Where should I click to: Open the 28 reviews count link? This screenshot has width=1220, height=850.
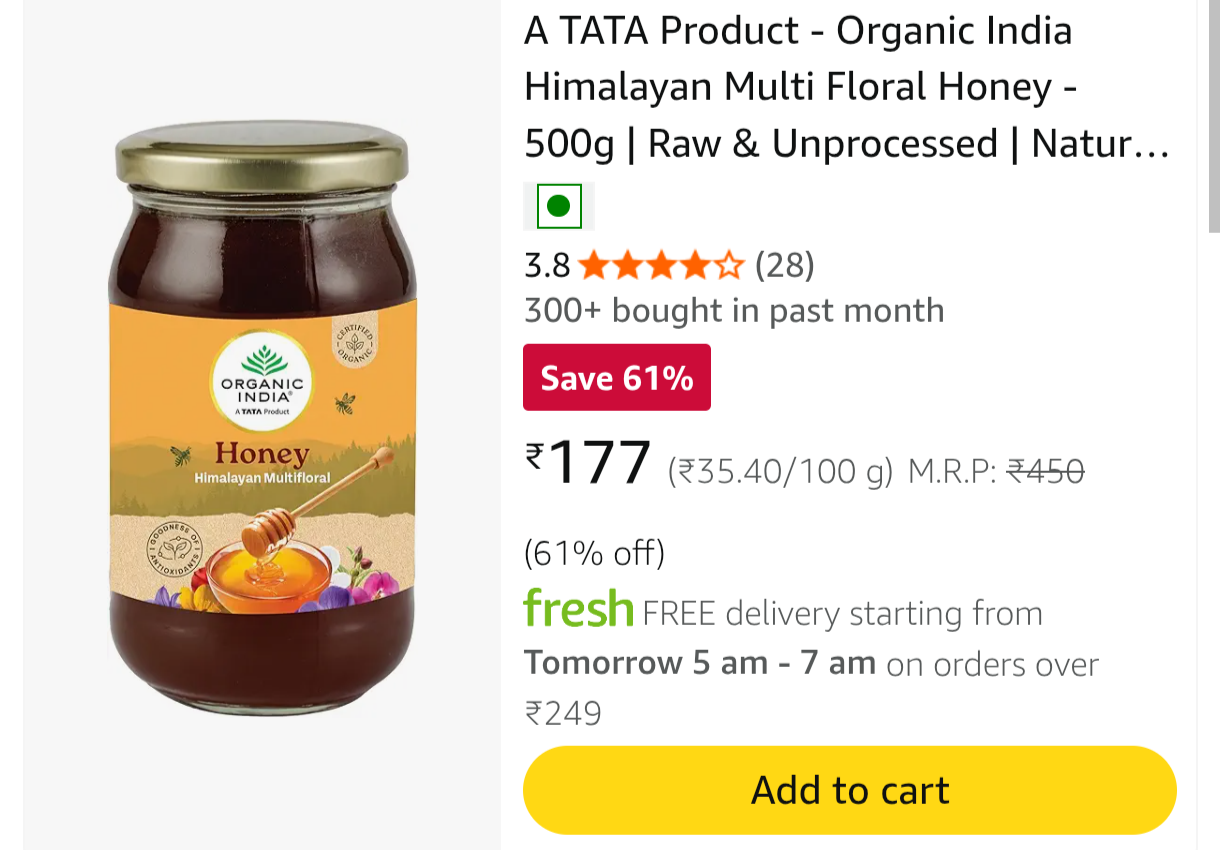tap(785, 266)
